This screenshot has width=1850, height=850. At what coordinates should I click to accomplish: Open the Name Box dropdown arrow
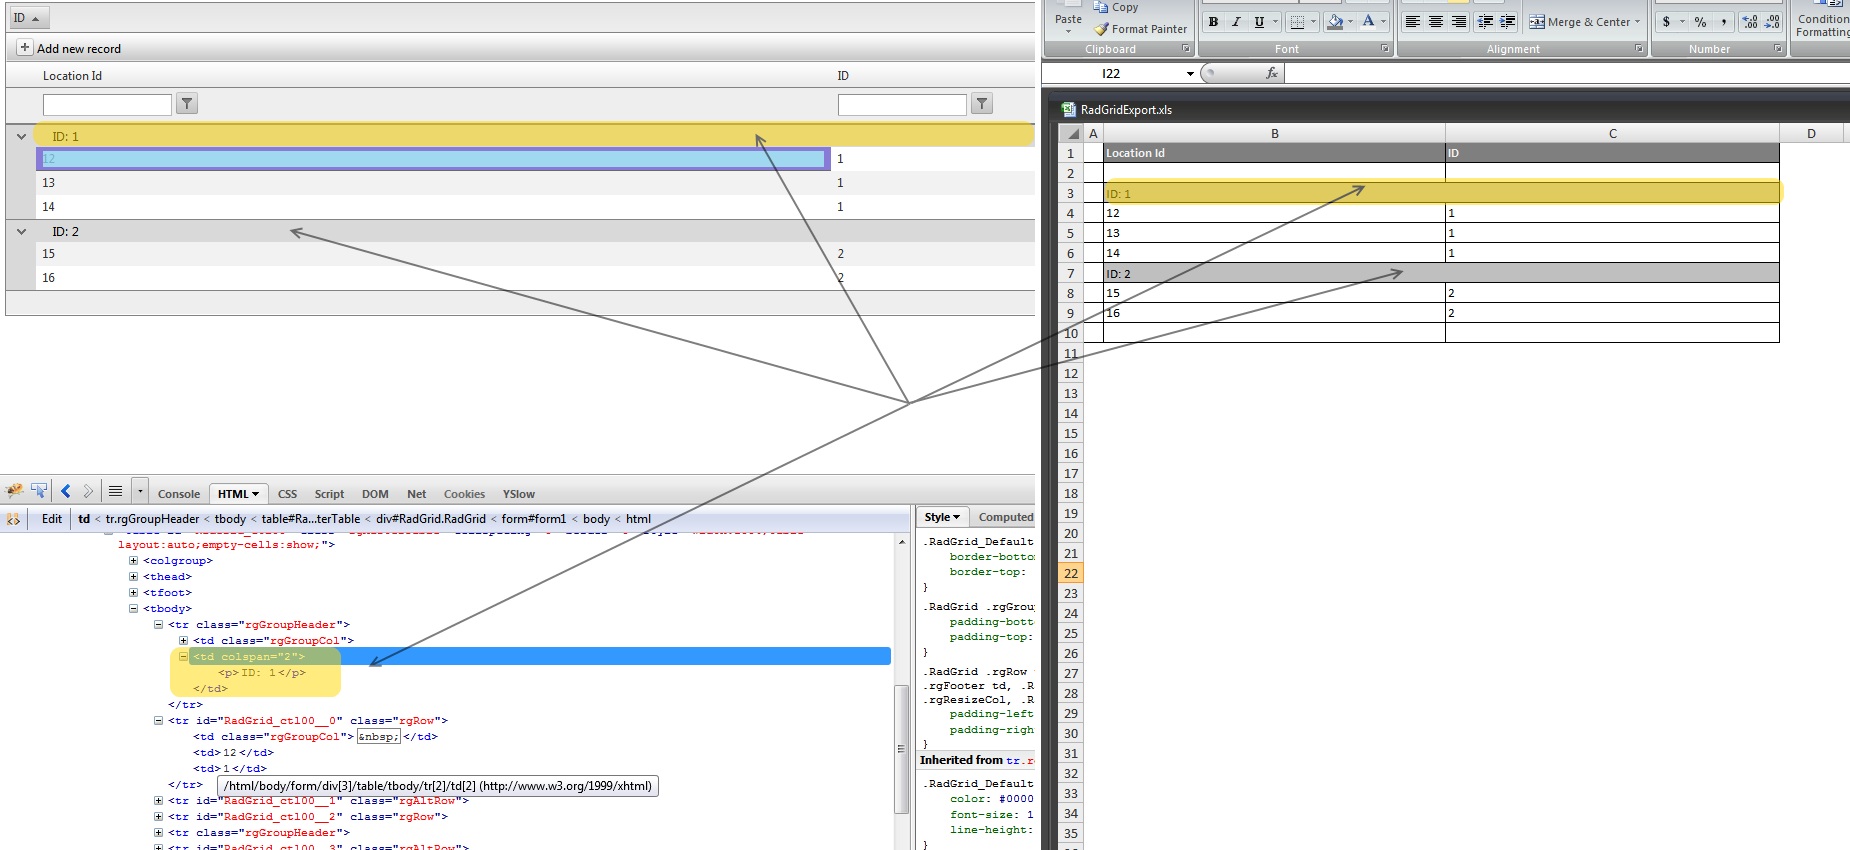point(1190,74)
